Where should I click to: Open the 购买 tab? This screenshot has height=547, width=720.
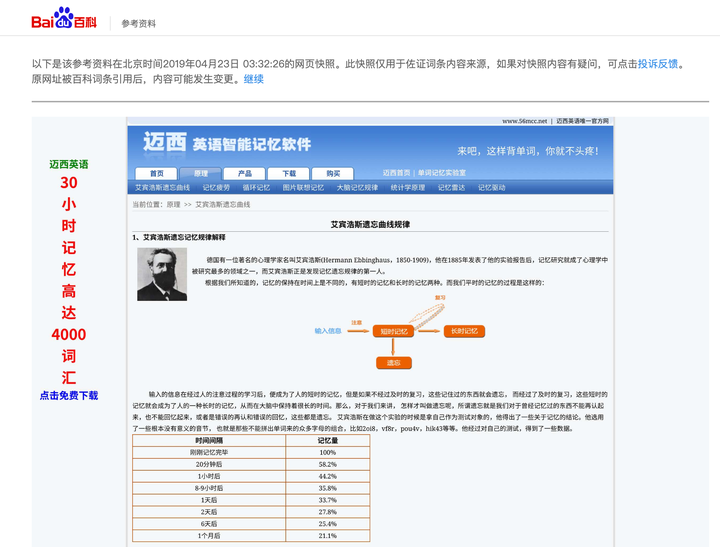[333, 174]
